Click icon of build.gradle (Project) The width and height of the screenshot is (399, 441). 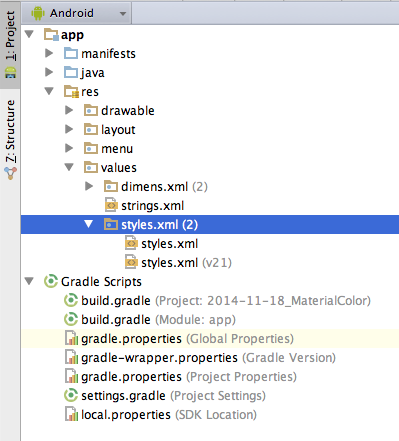(x=71, y=301)
